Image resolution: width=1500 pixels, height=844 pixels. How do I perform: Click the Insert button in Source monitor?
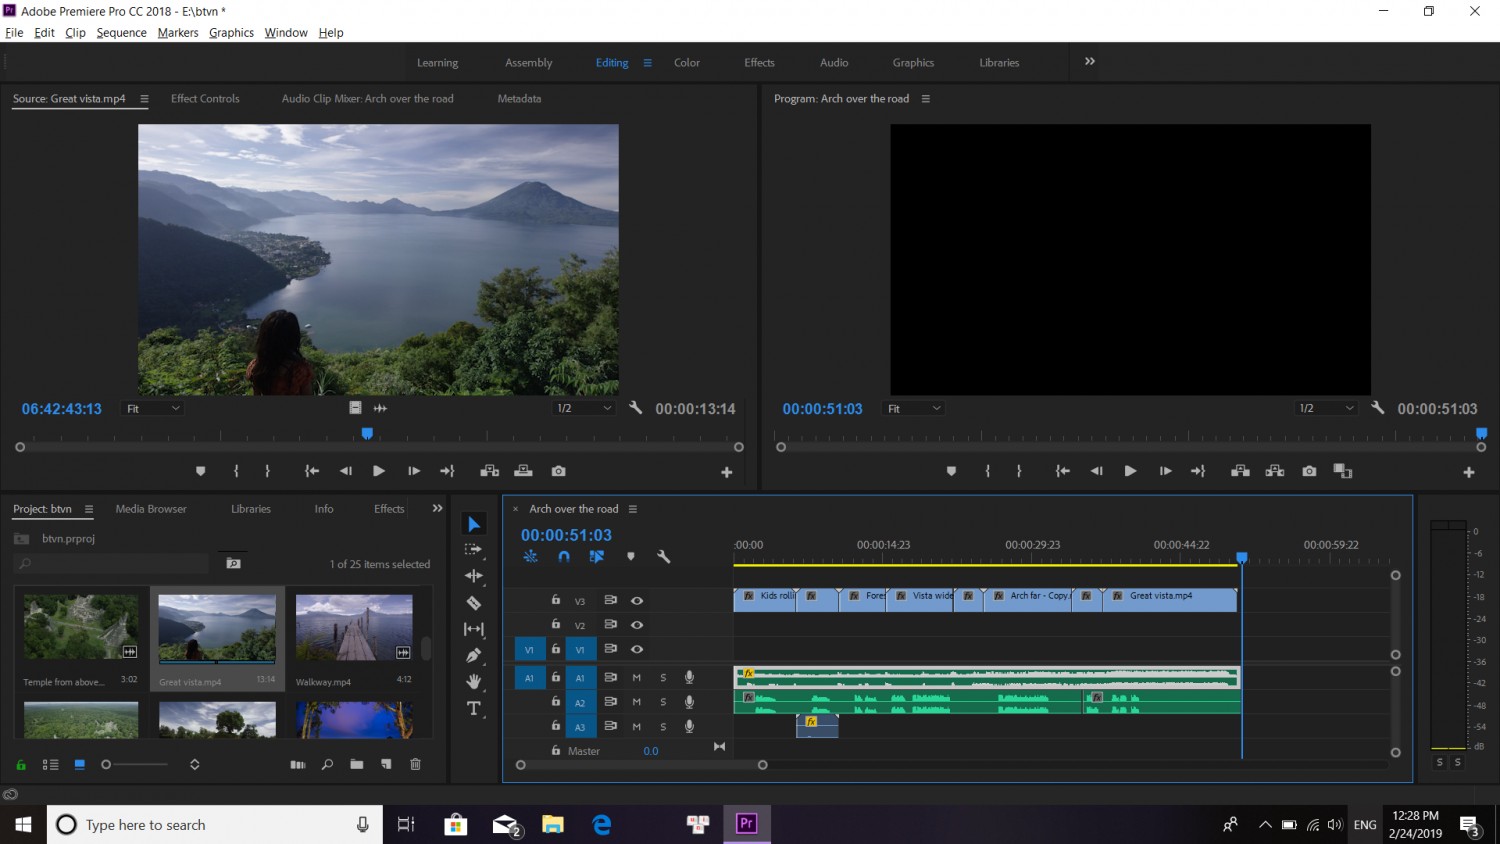(489, 471)
